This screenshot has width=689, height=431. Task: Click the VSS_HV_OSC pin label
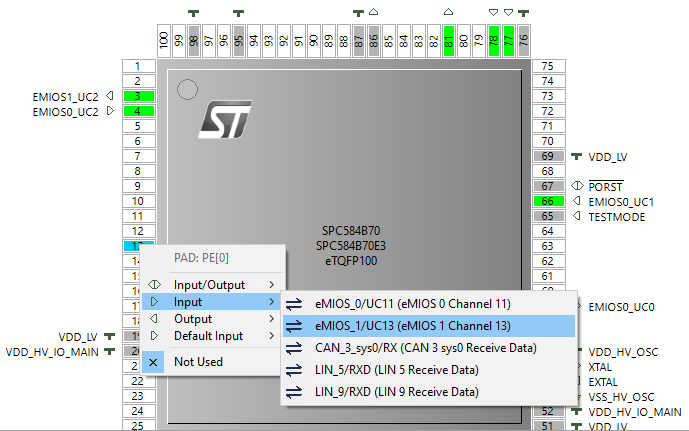point(621,397)
